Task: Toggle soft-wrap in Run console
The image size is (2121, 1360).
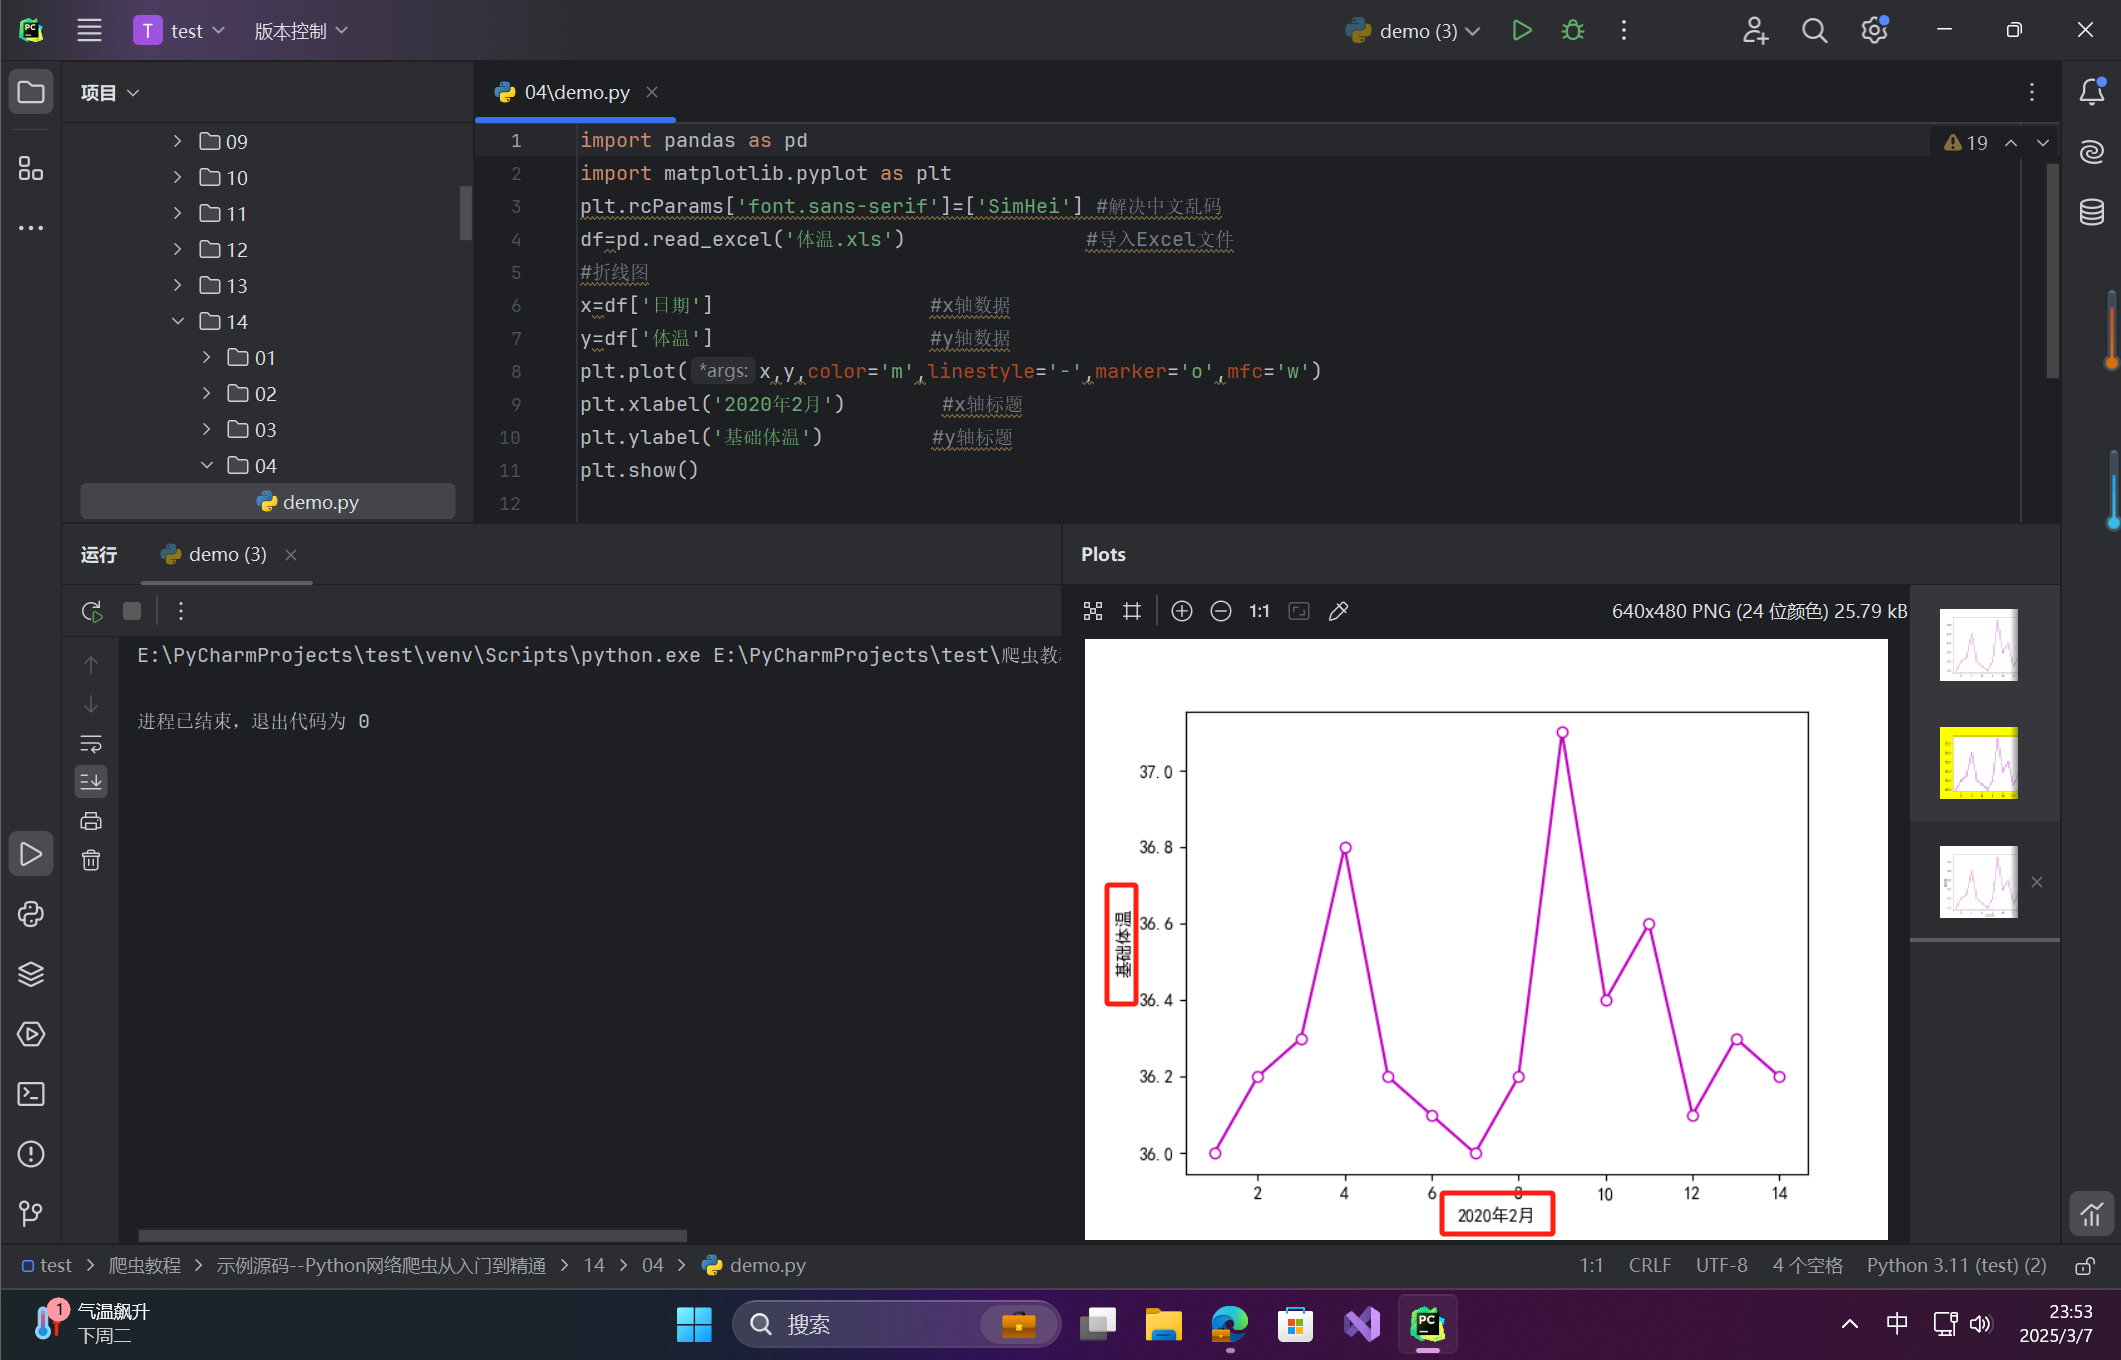Action: pos(91,743)
